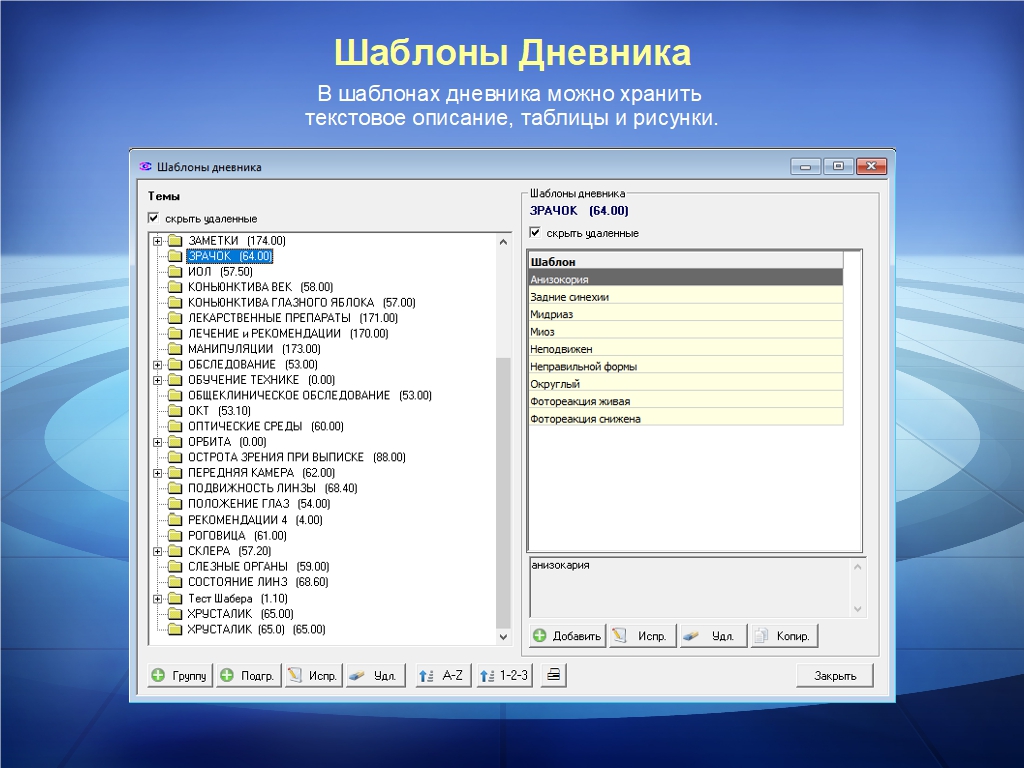Click the Группу add-group button
This screenshot has height=768, width=1024.
click(x=179, y=676)
